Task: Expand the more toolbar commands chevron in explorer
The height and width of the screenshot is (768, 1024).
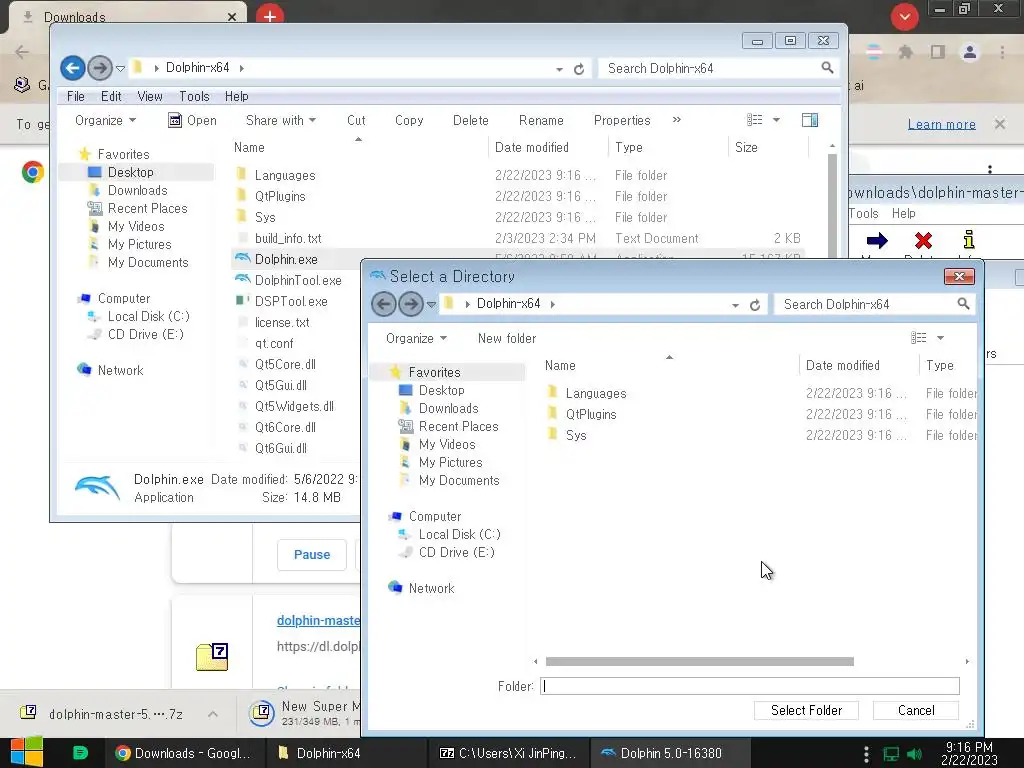Action: (677, 120)
